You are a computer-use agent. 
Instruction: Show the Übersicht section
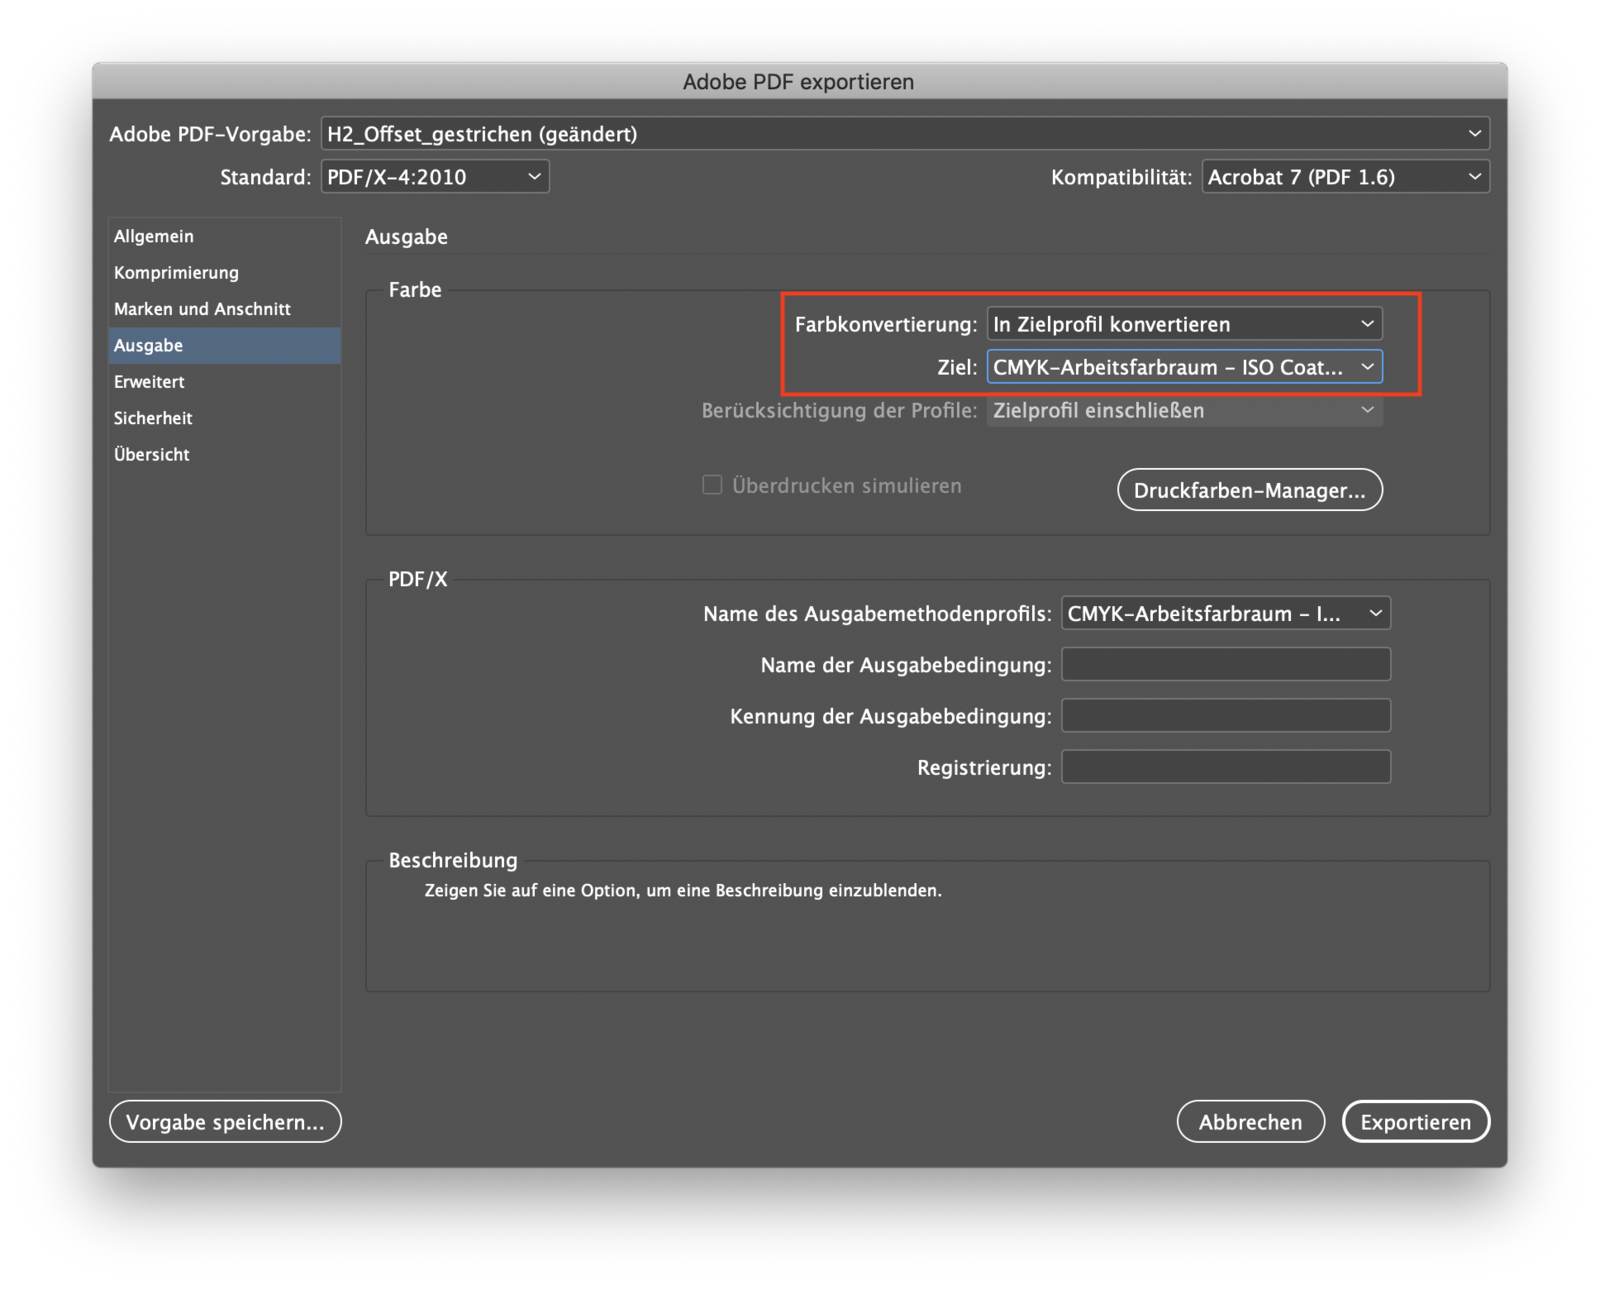click(x=152, y=455)
